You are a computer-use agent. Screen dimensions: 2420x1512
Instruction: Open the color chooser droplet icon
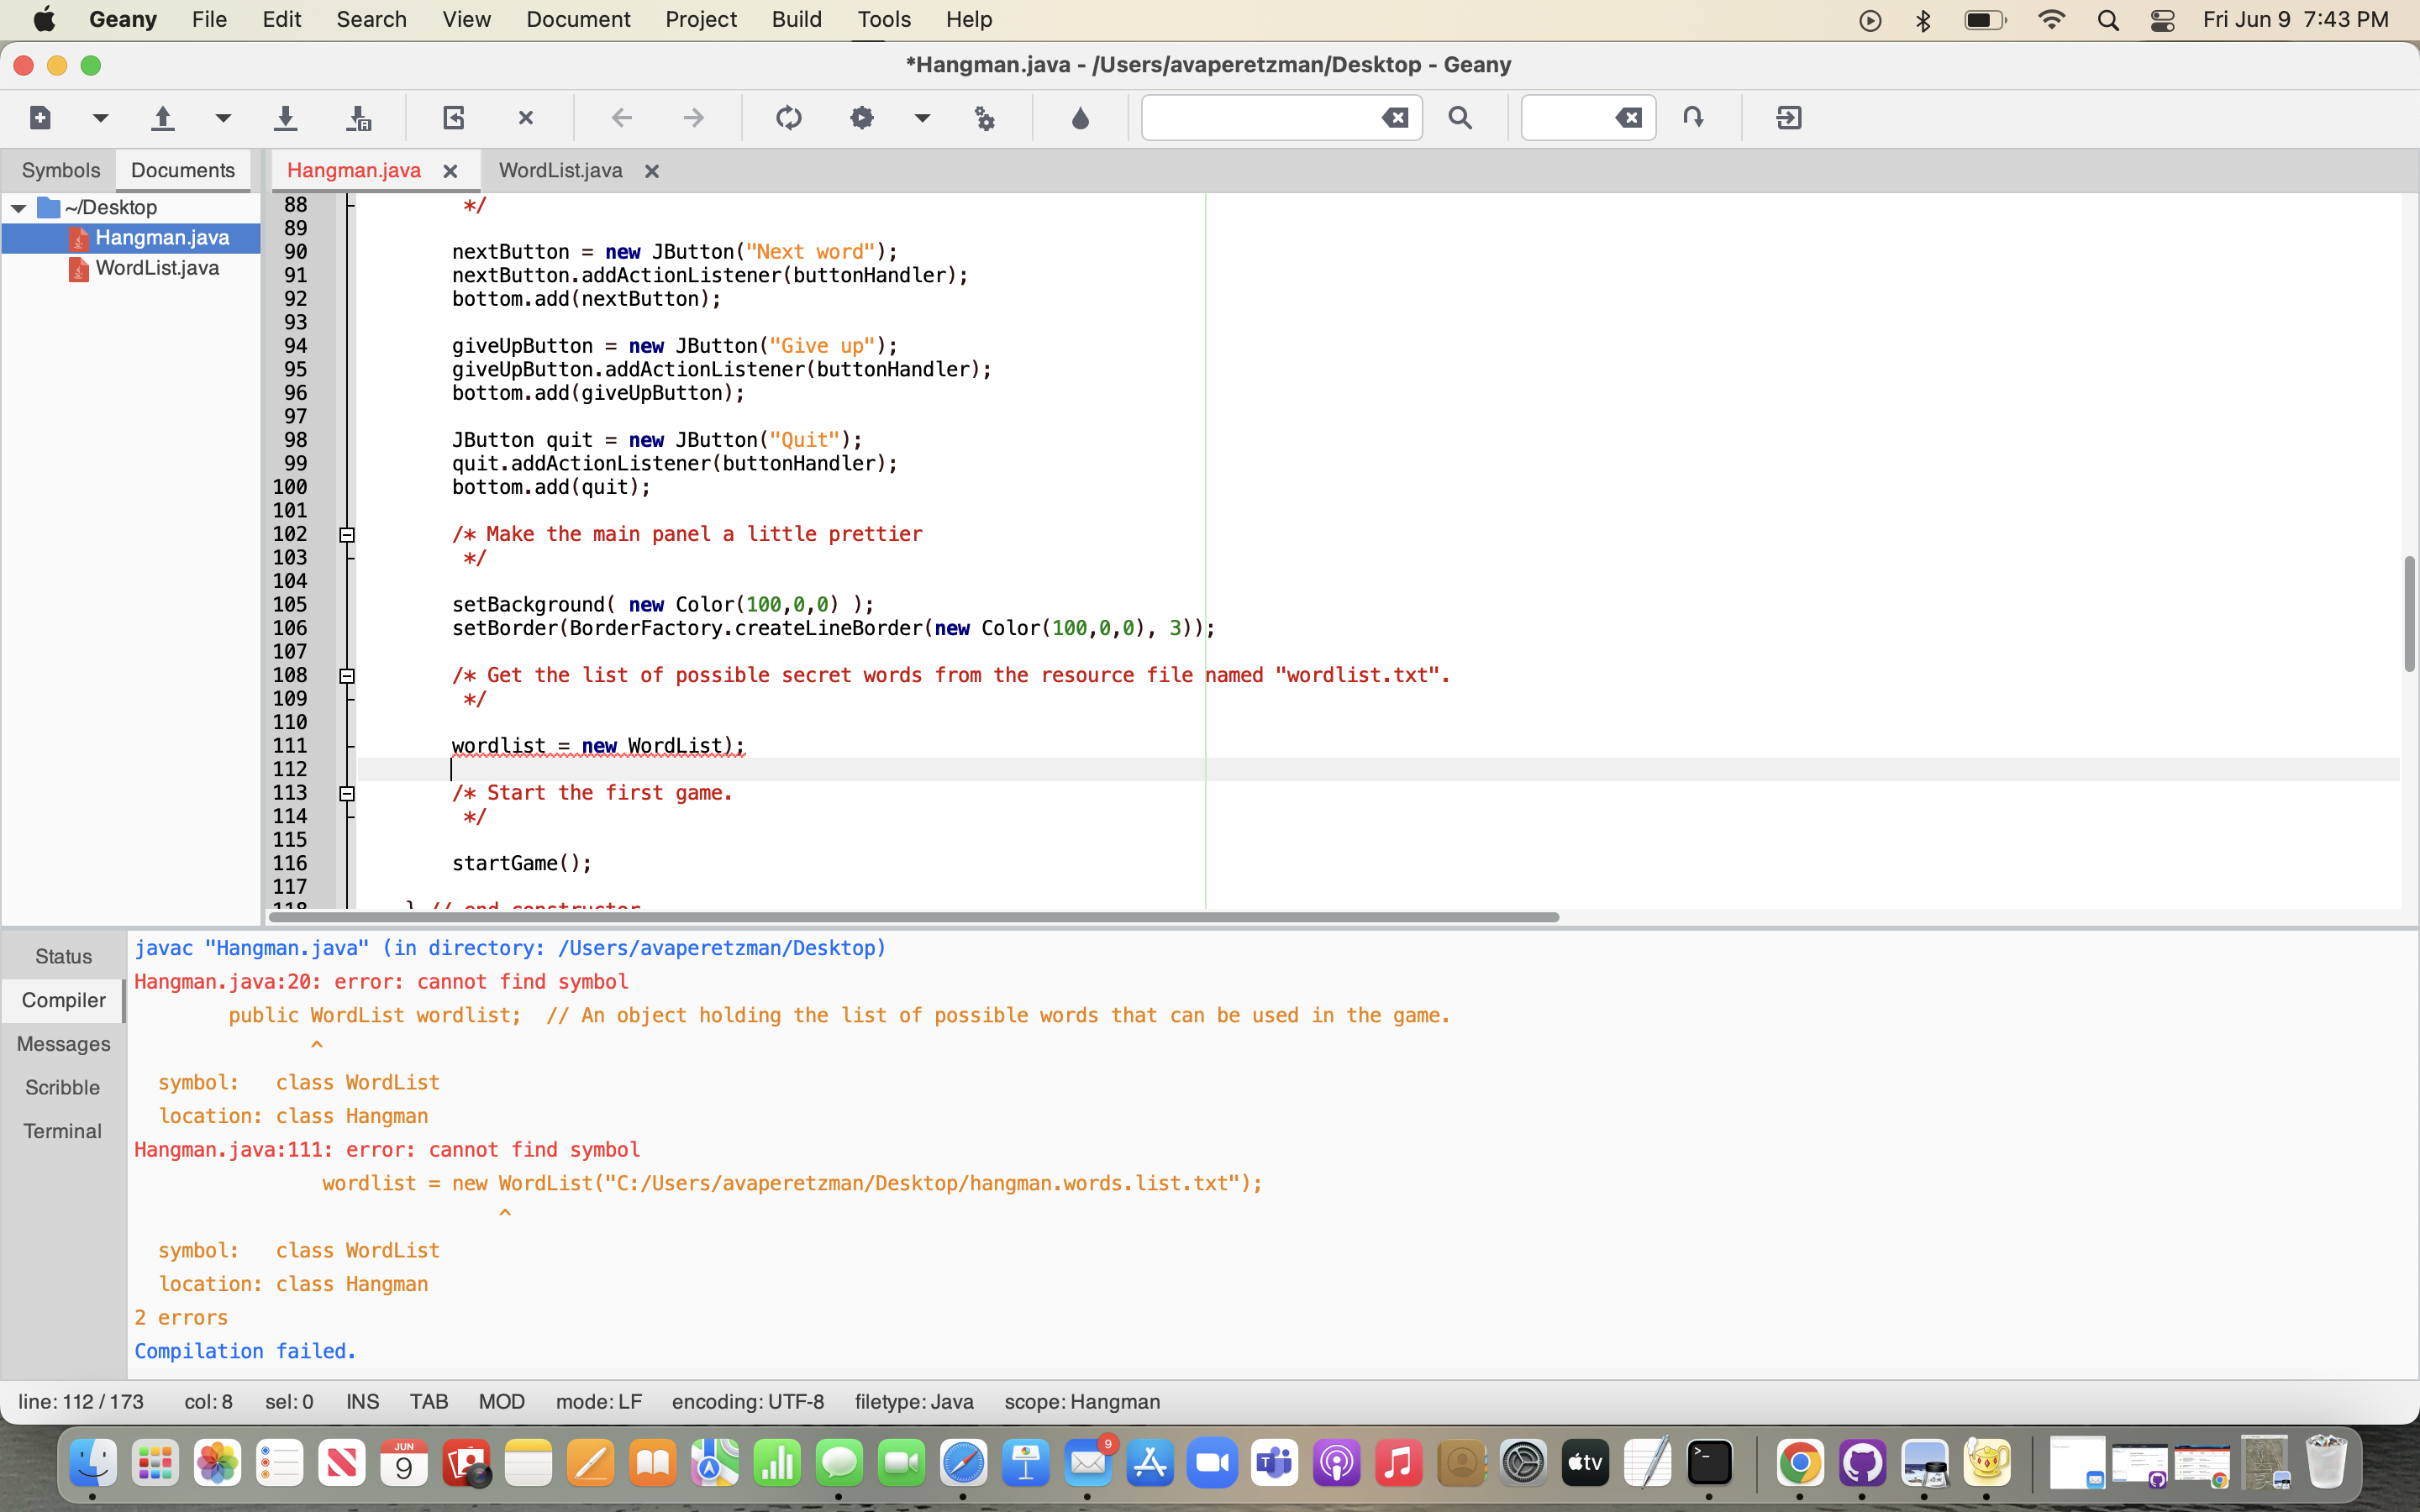click(x=1080, y=118)
